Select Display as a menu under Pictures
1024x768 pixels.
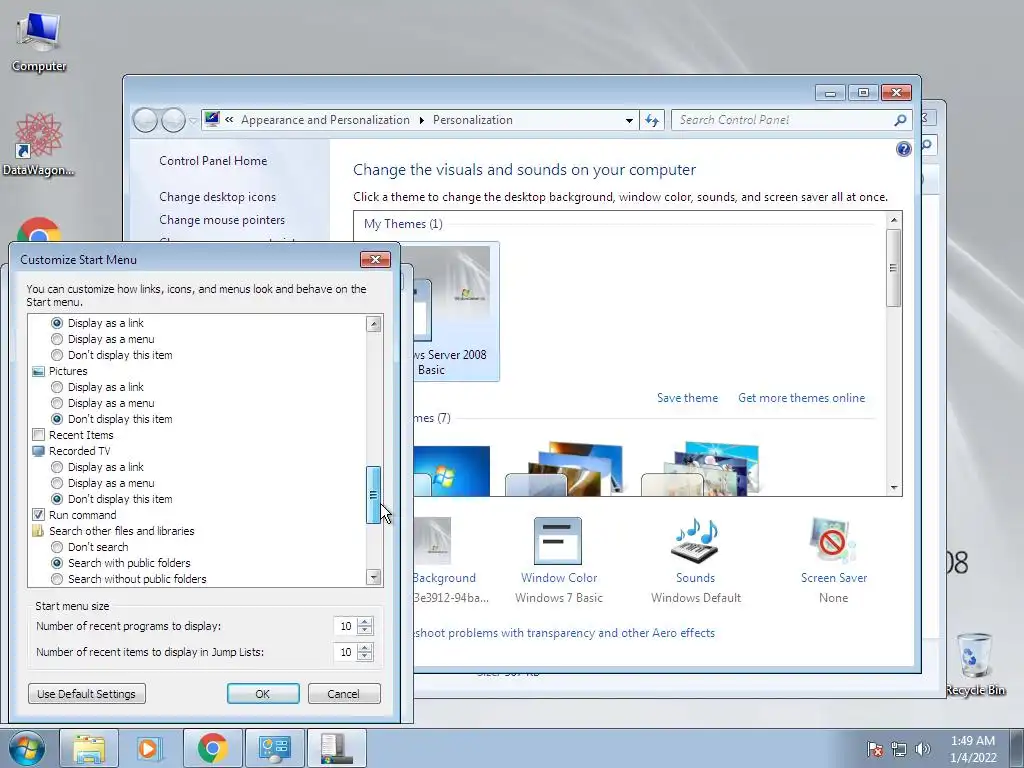pos(57,403)
